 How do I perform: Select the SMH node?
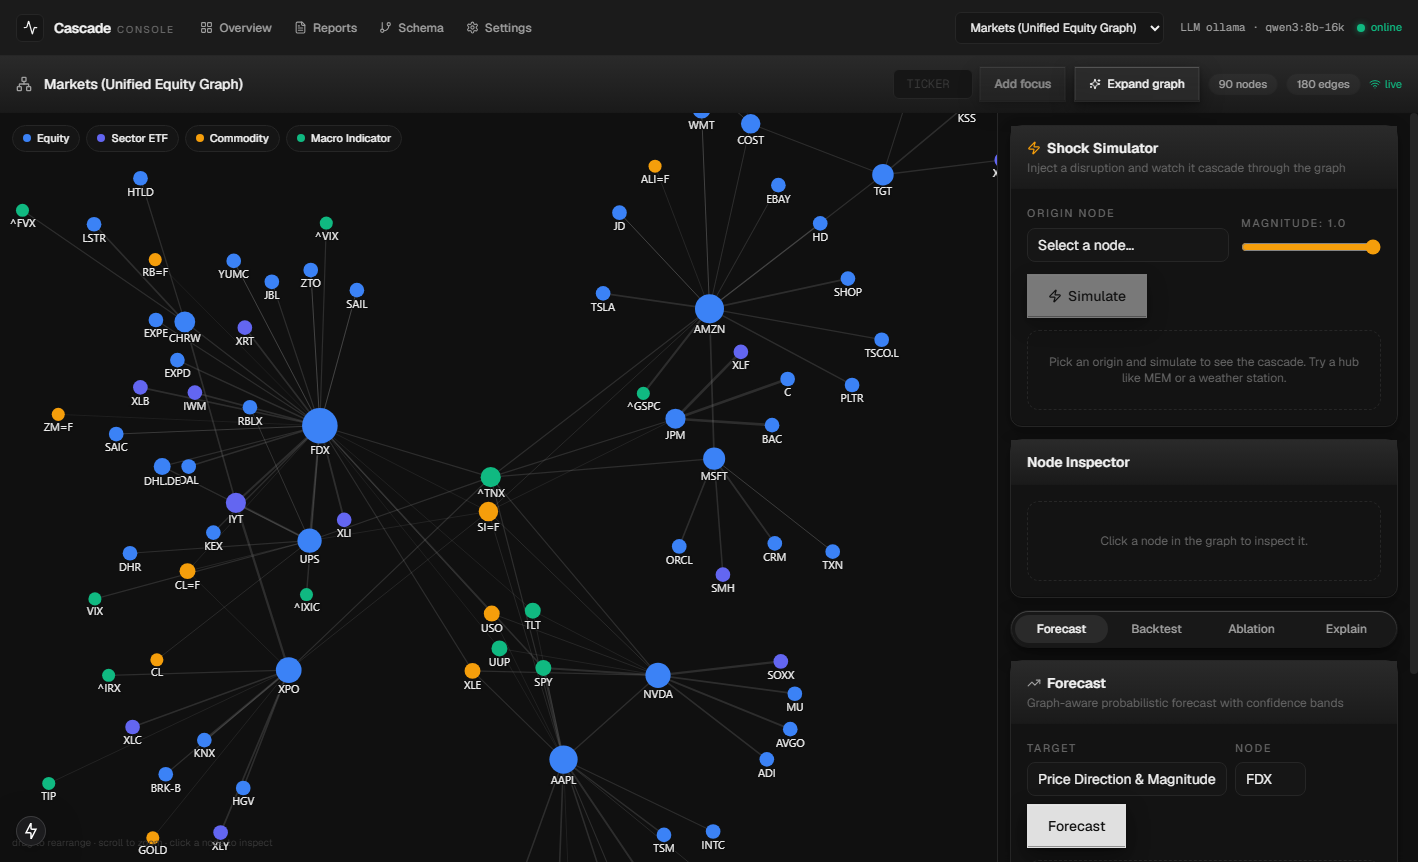coord(723,574)
